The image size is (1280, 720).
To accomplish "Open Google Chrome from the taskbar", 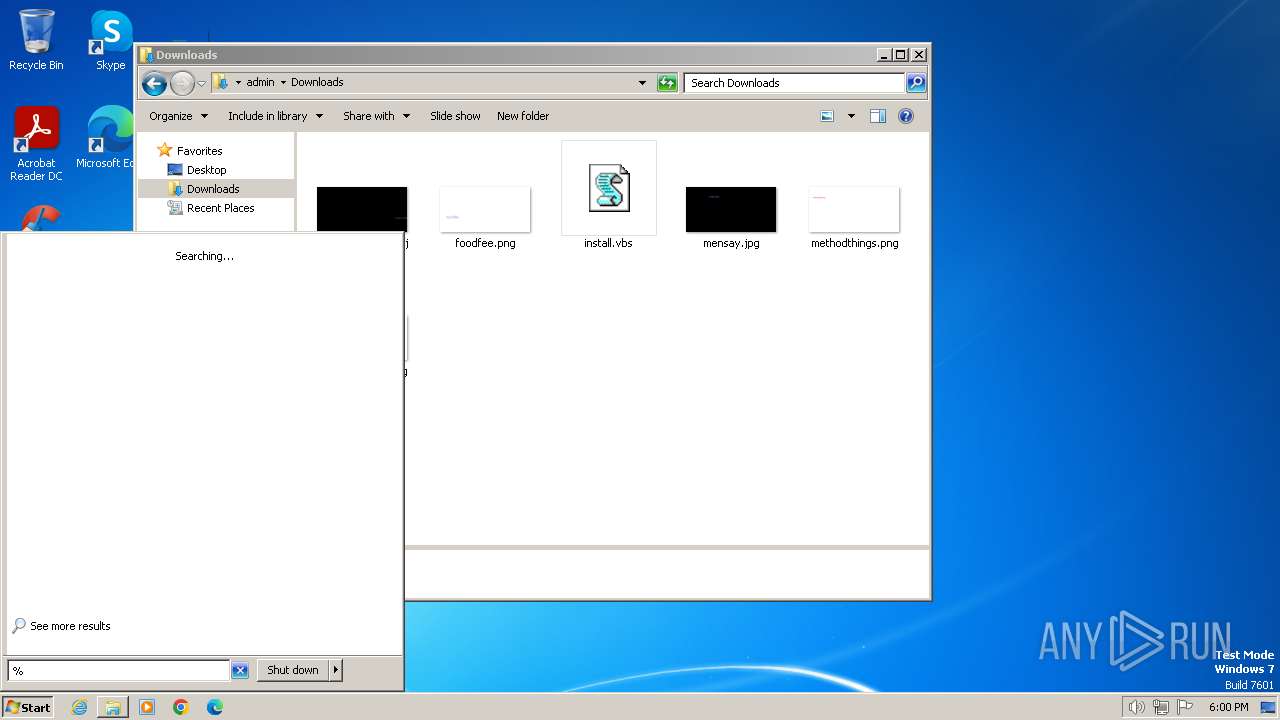I will click(181, 707).
